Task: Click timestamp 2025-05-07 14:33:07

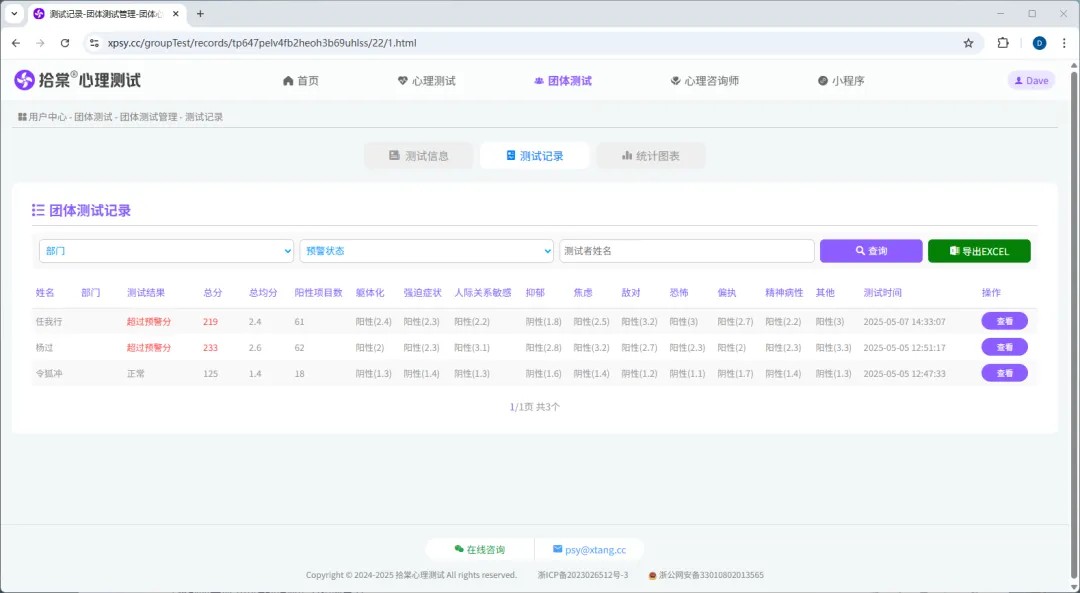Action: tap(904, 322)
